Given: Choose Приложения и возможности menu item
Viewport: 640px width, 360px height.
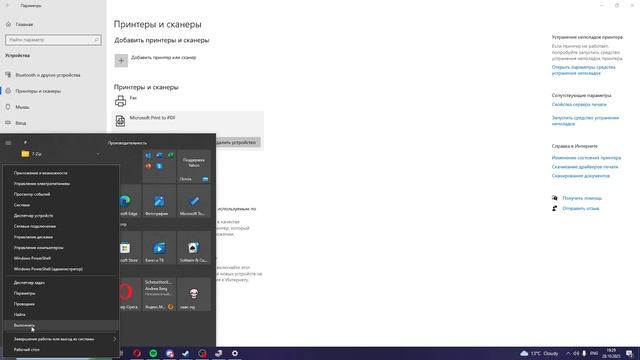Looking at the screenshot, I should coord(61,173).
